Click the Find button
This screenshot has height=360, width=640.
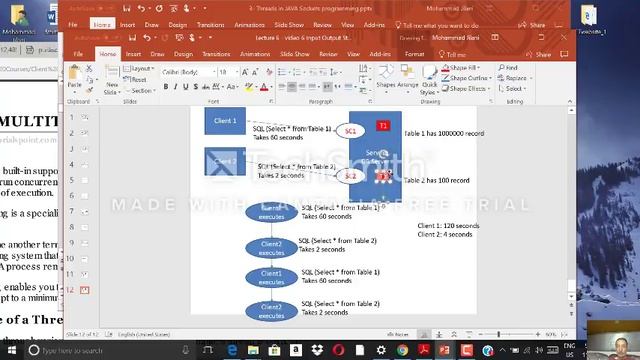pos(508,67)
